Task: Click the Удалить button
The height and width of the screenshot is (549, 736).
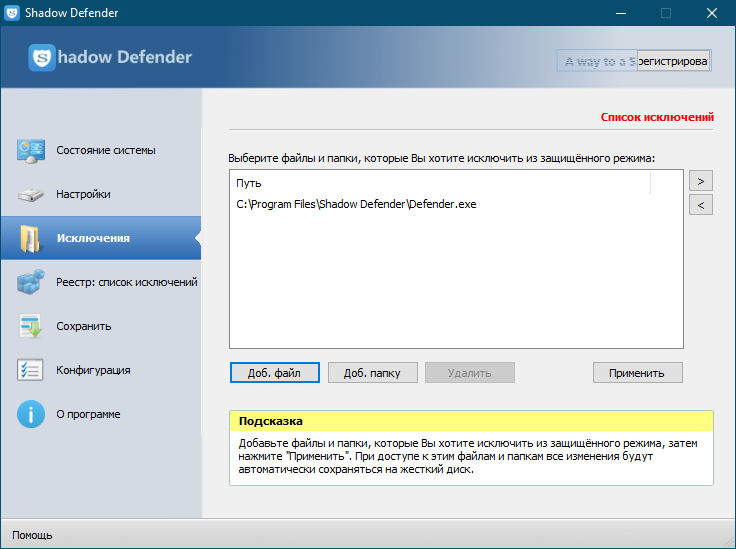Action: [470, 373]
